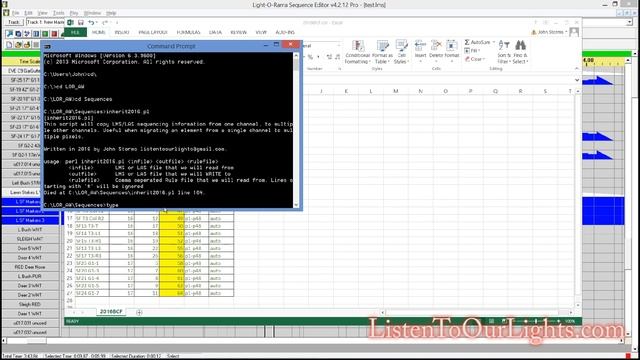Open Conditional Formatting in Excel ribbon
This screenshot has width=640, height=360.
(358, 52)
